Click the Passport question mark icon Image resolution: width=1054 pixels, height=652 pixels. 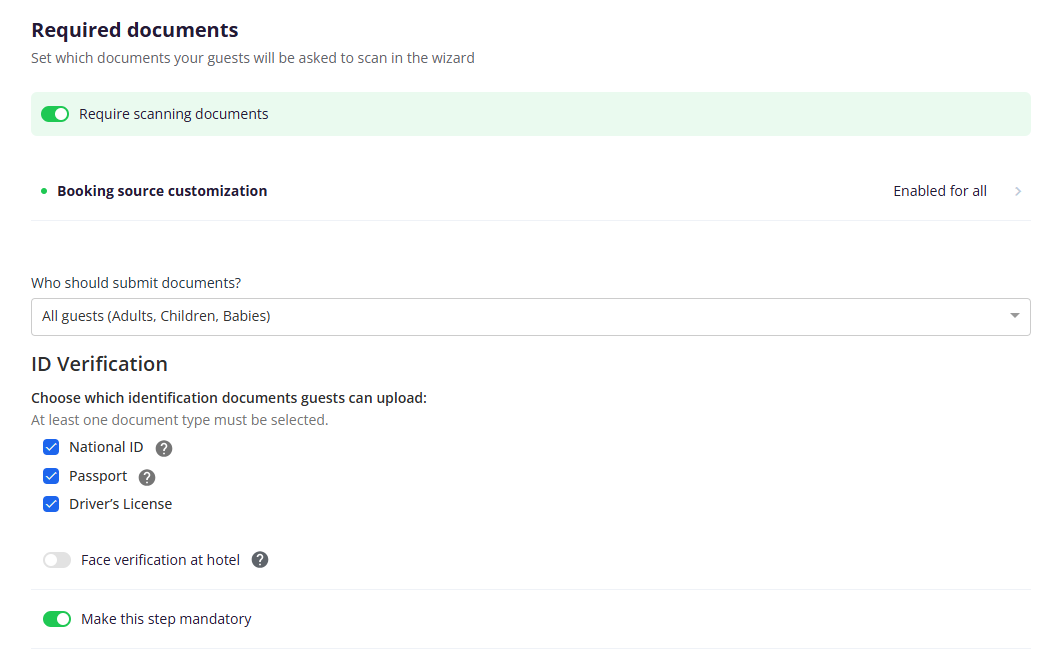click(147, 477)
